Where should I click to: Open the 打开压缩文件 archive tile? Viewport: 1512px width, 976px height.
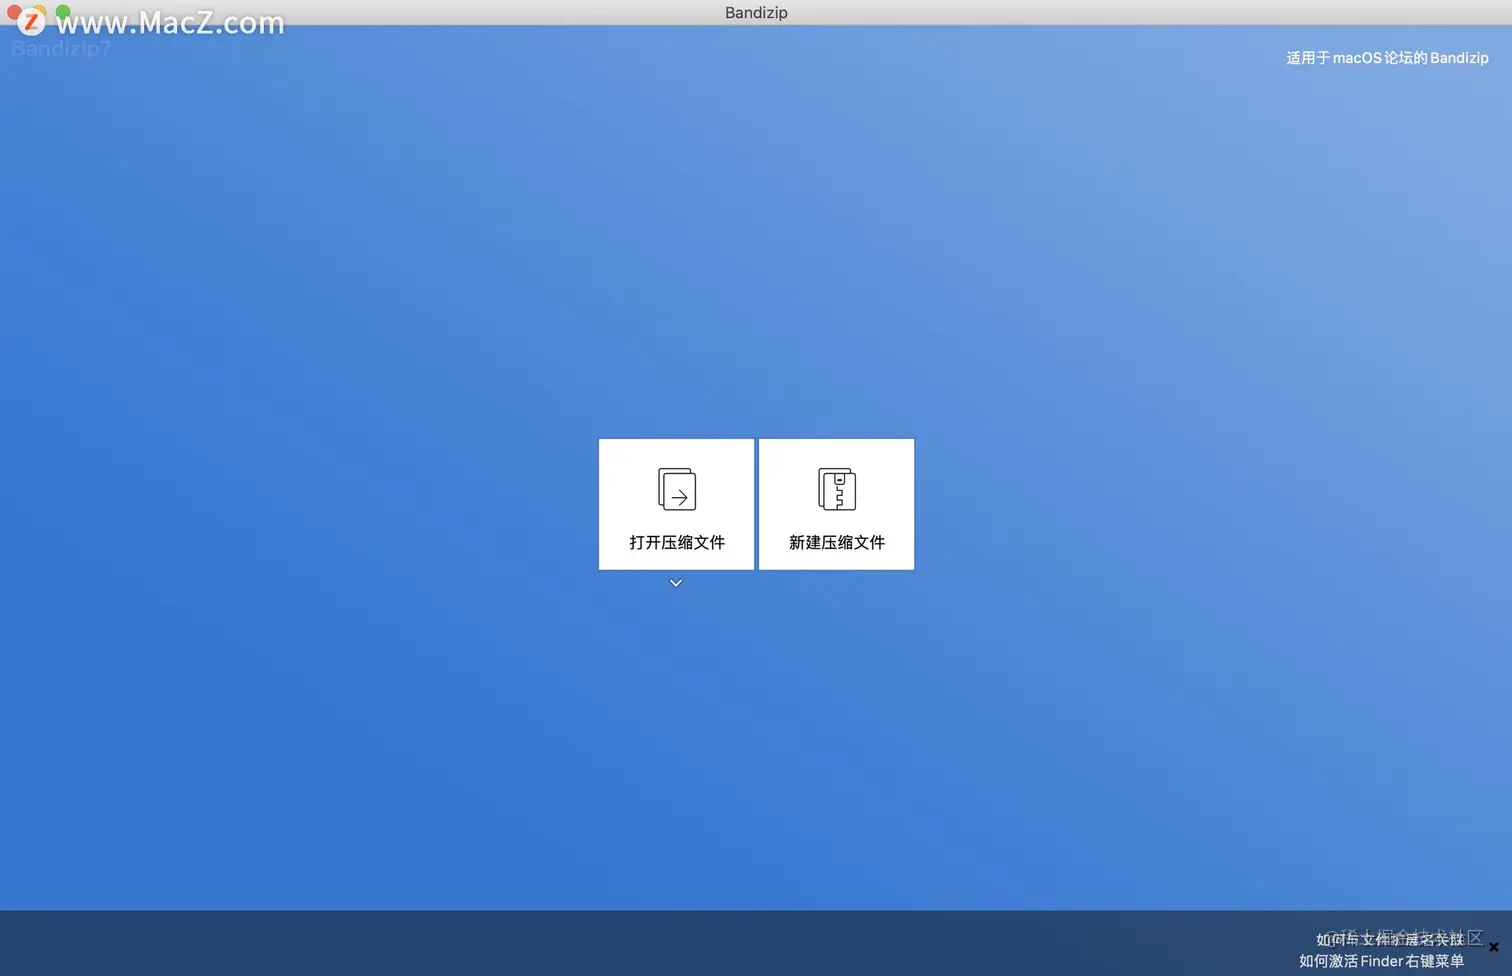coord(676,504)
